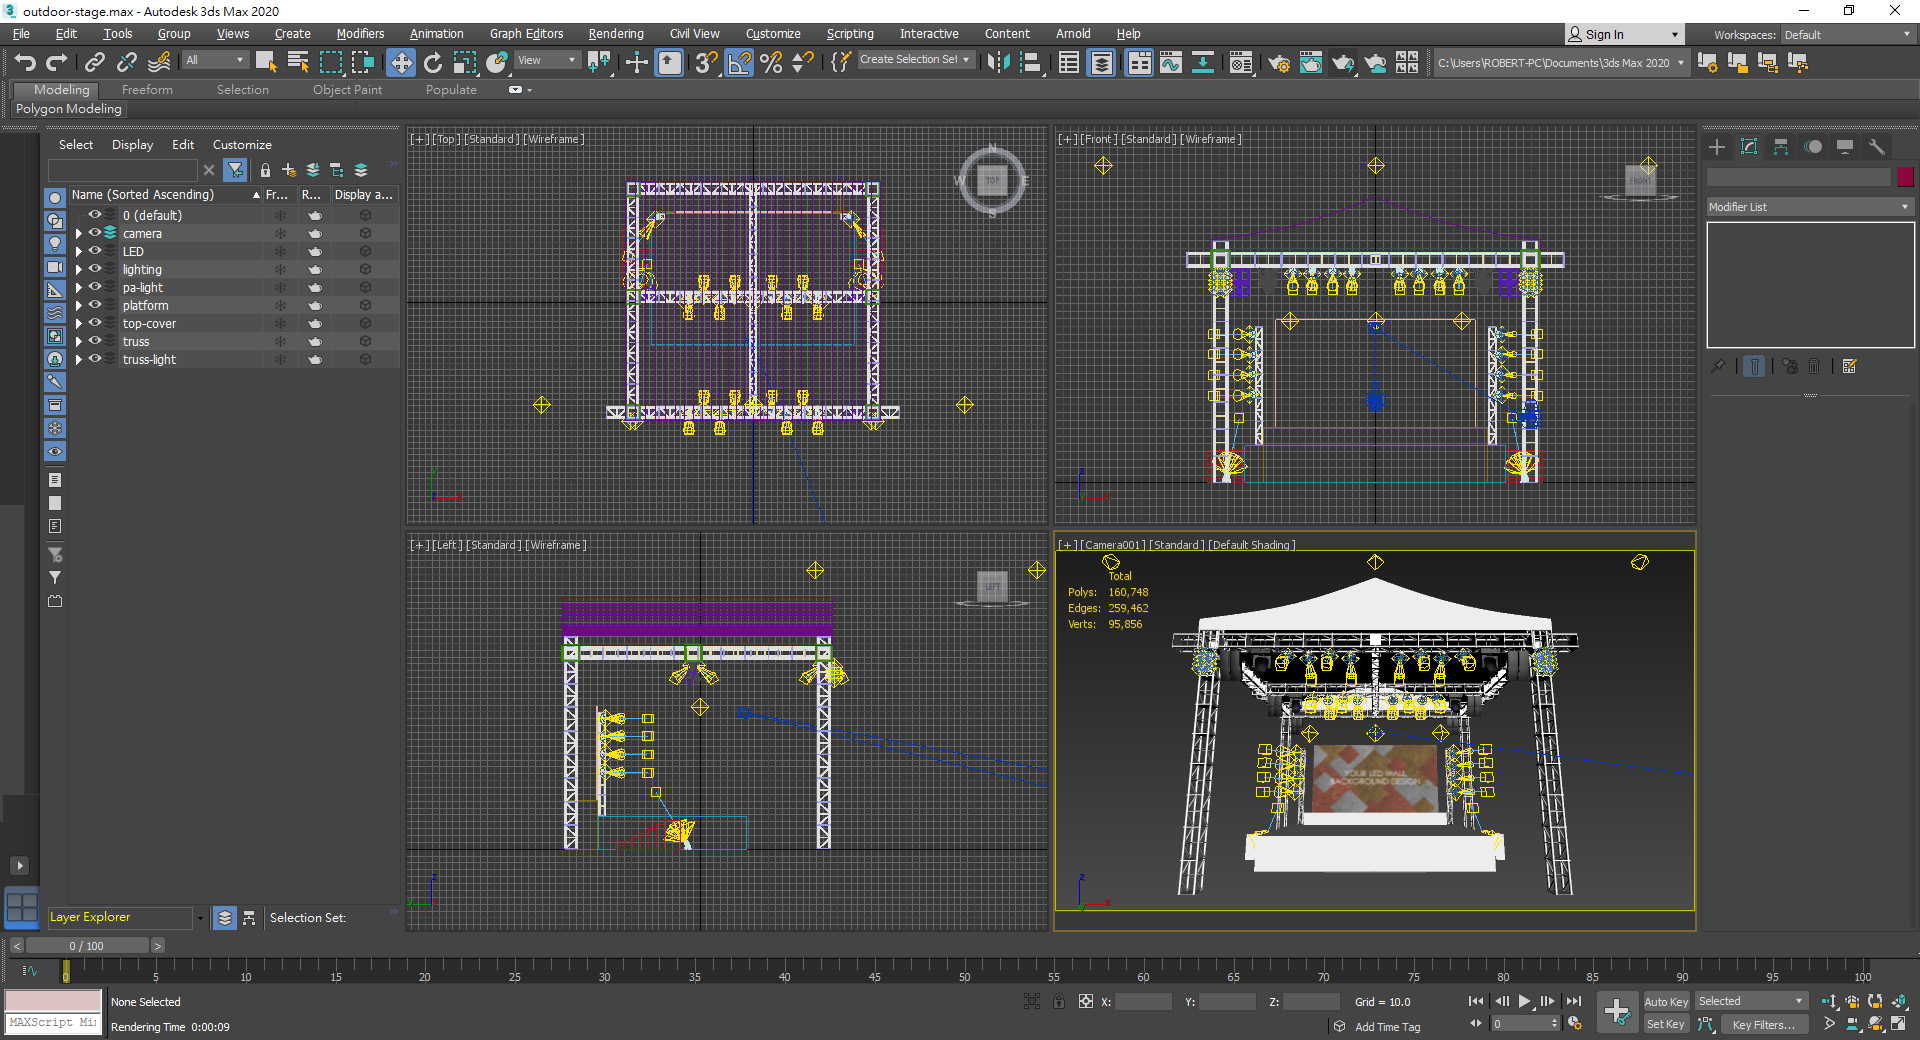1920x1040 pixels.
Task: Click the object color swatch
Action: tap(1905, 177)
